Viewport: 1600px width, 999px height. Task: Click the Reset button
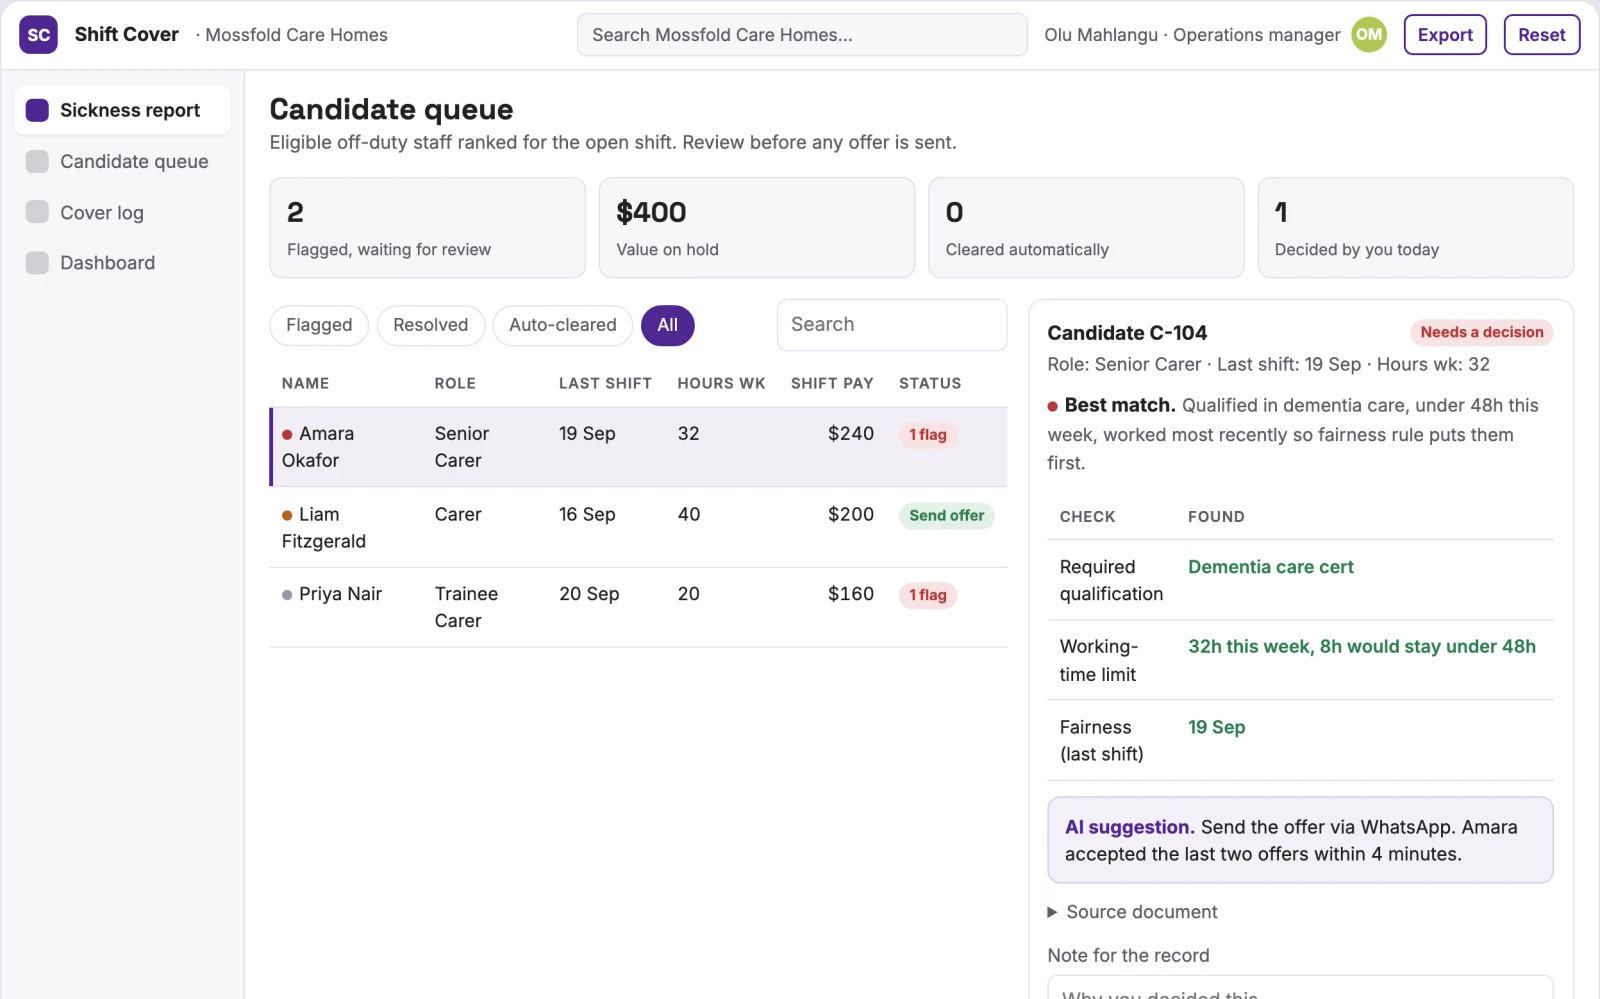click(1541, 35)
